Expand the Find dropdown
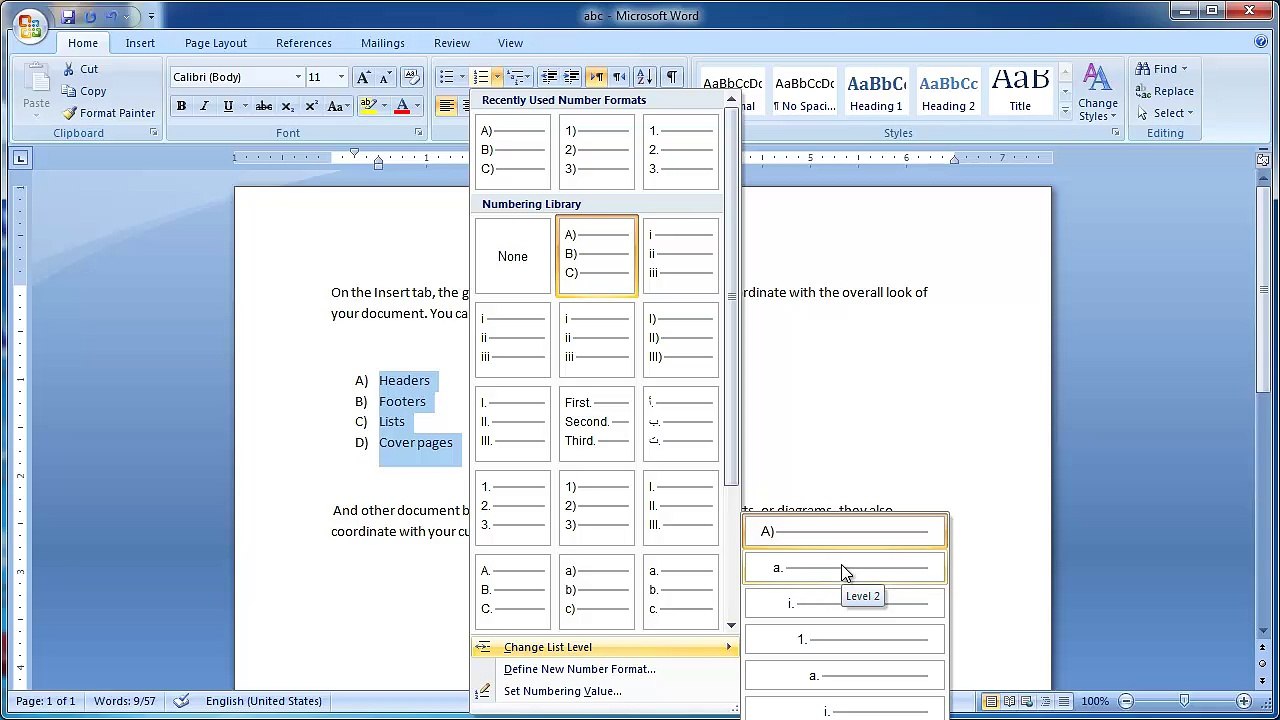The width and height of the screenshot is (1280, 720). (1184, 69)
